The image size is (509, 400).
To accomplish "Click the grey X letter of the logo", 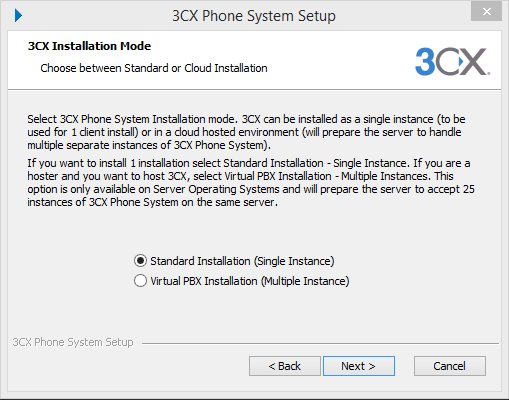I will click(x=473, y=62).
